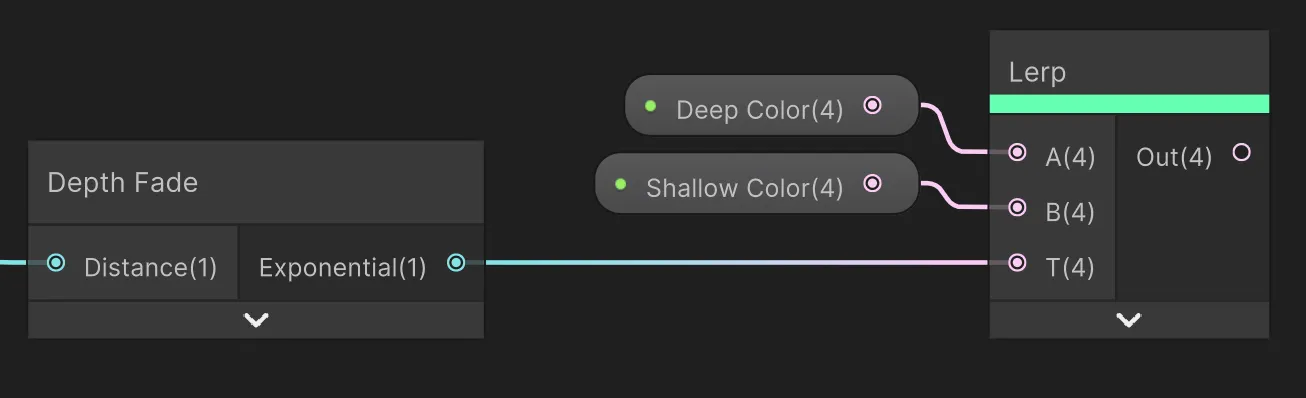Image resolution: width=1306 pixels, height=398 pixels.
Task: Click the Depth Fade Distance input port
Action: (x=56, y=263)
